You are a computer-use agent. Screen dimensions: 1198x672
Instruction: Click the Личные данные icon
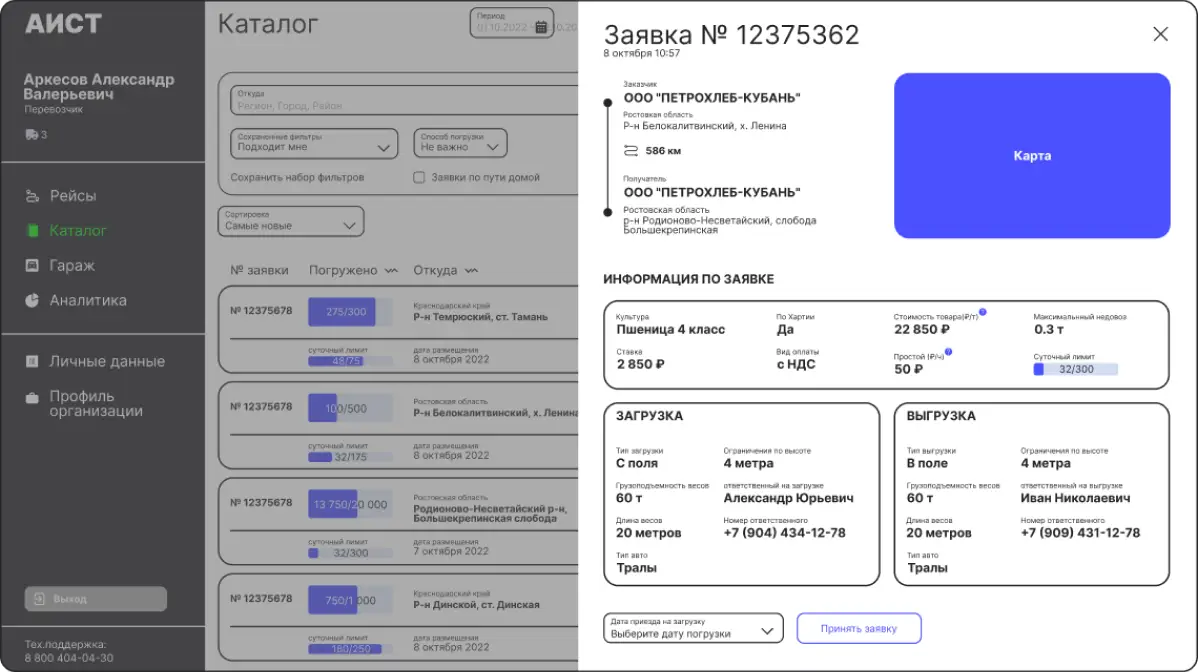tap(32, 362)
